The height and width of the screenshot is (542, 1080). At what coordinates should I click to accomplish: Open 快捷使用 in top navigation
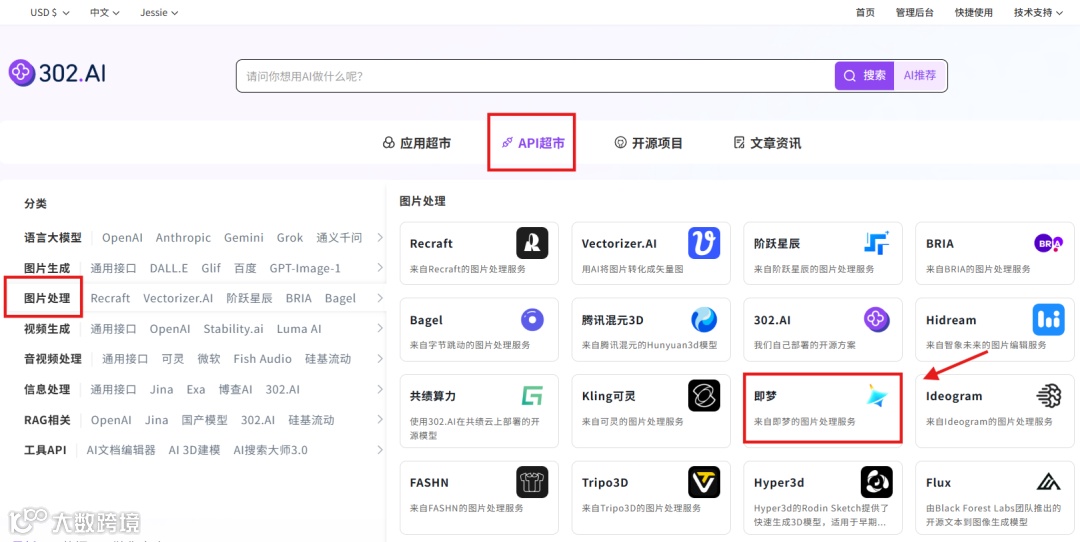974,12
